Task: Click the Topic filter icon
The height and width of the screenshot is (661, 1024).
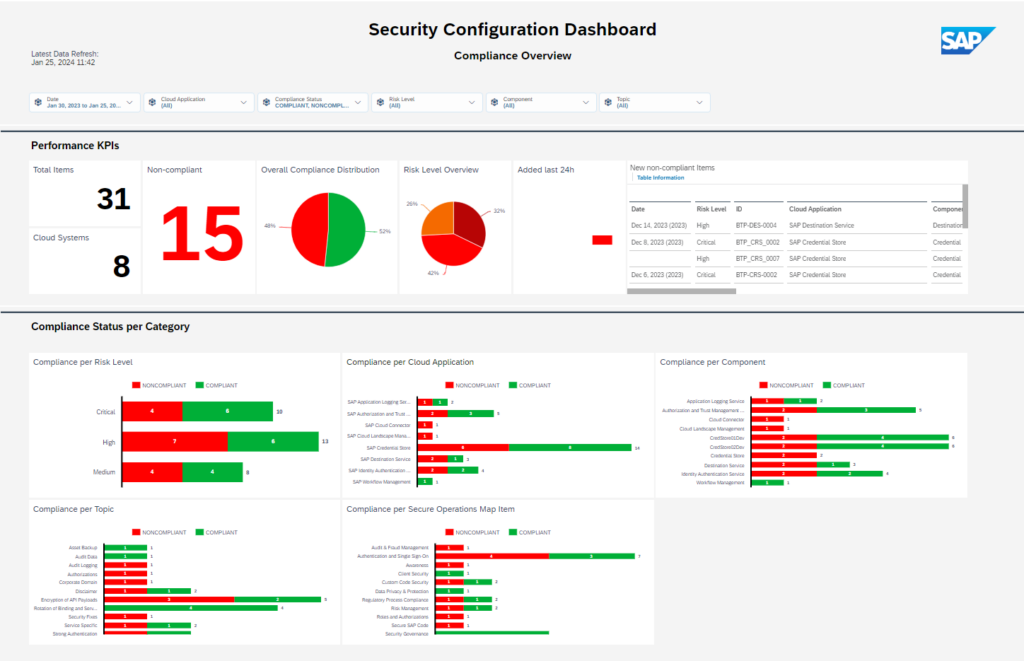Action: 608,103
